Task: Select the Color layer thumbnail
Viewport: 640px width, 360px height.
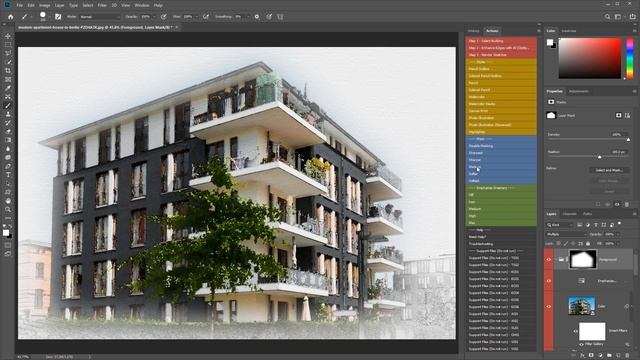Action: click(581, 306)
